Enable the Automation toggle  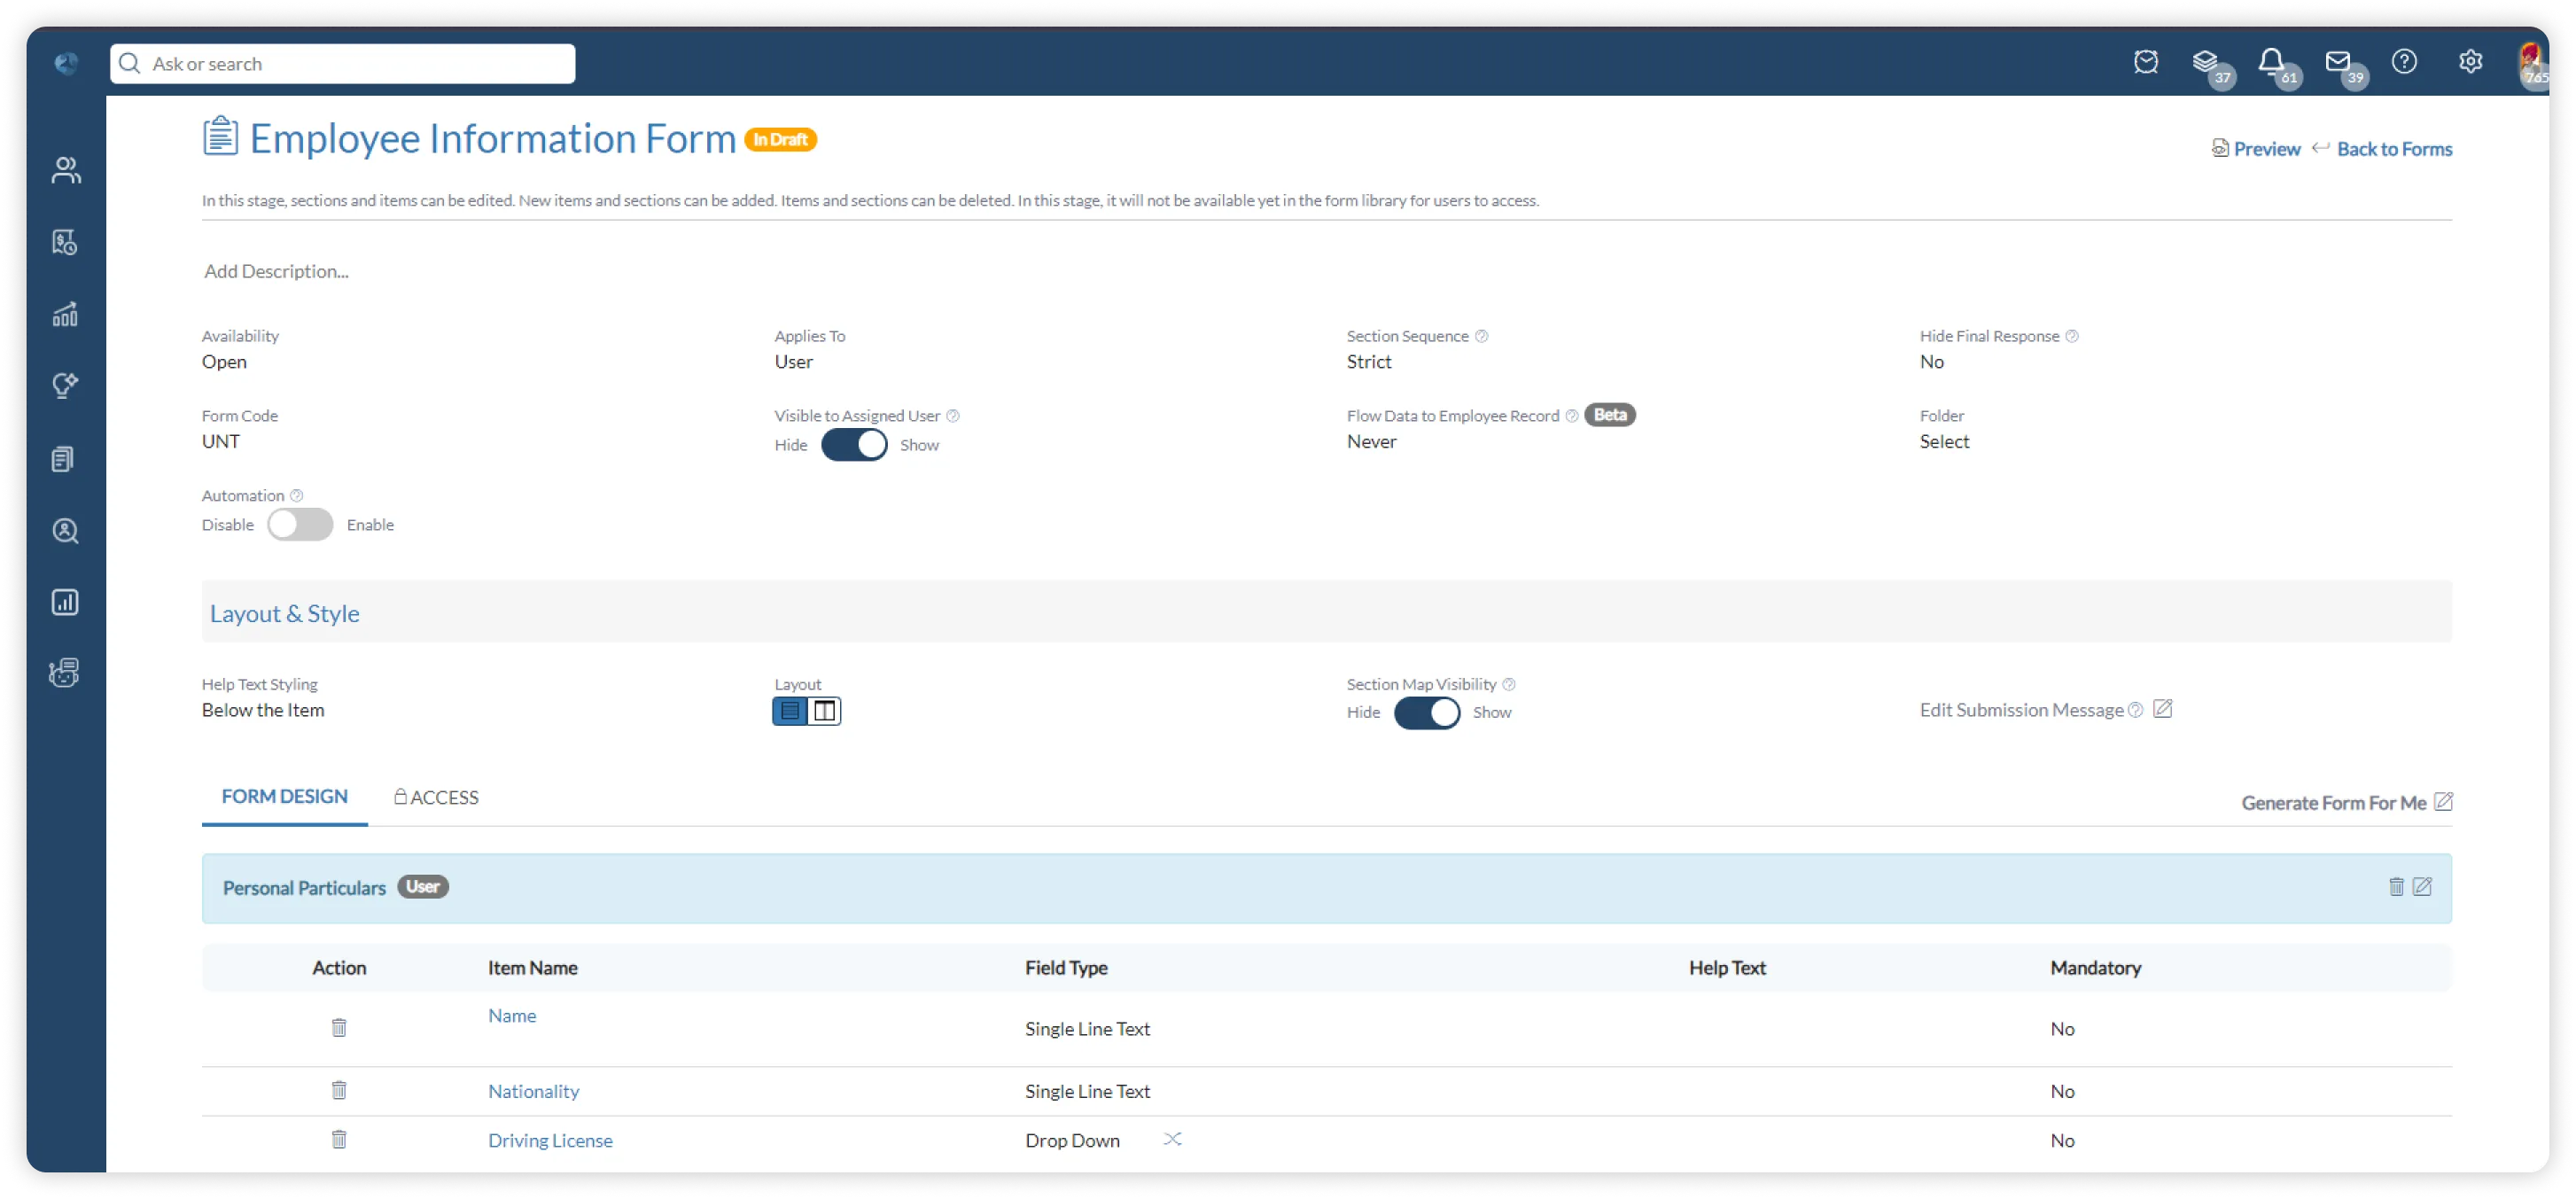300,525
